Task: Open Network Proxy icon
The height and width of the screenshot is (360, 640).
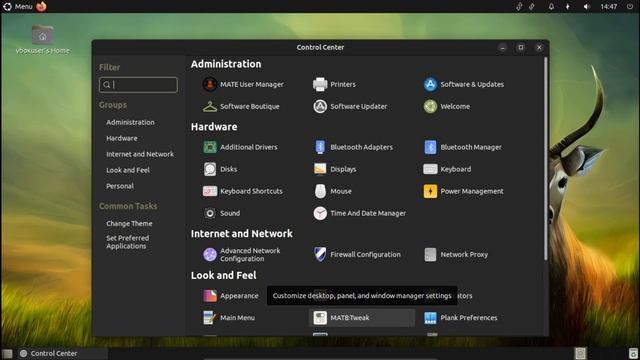Action: coord(430,255)
